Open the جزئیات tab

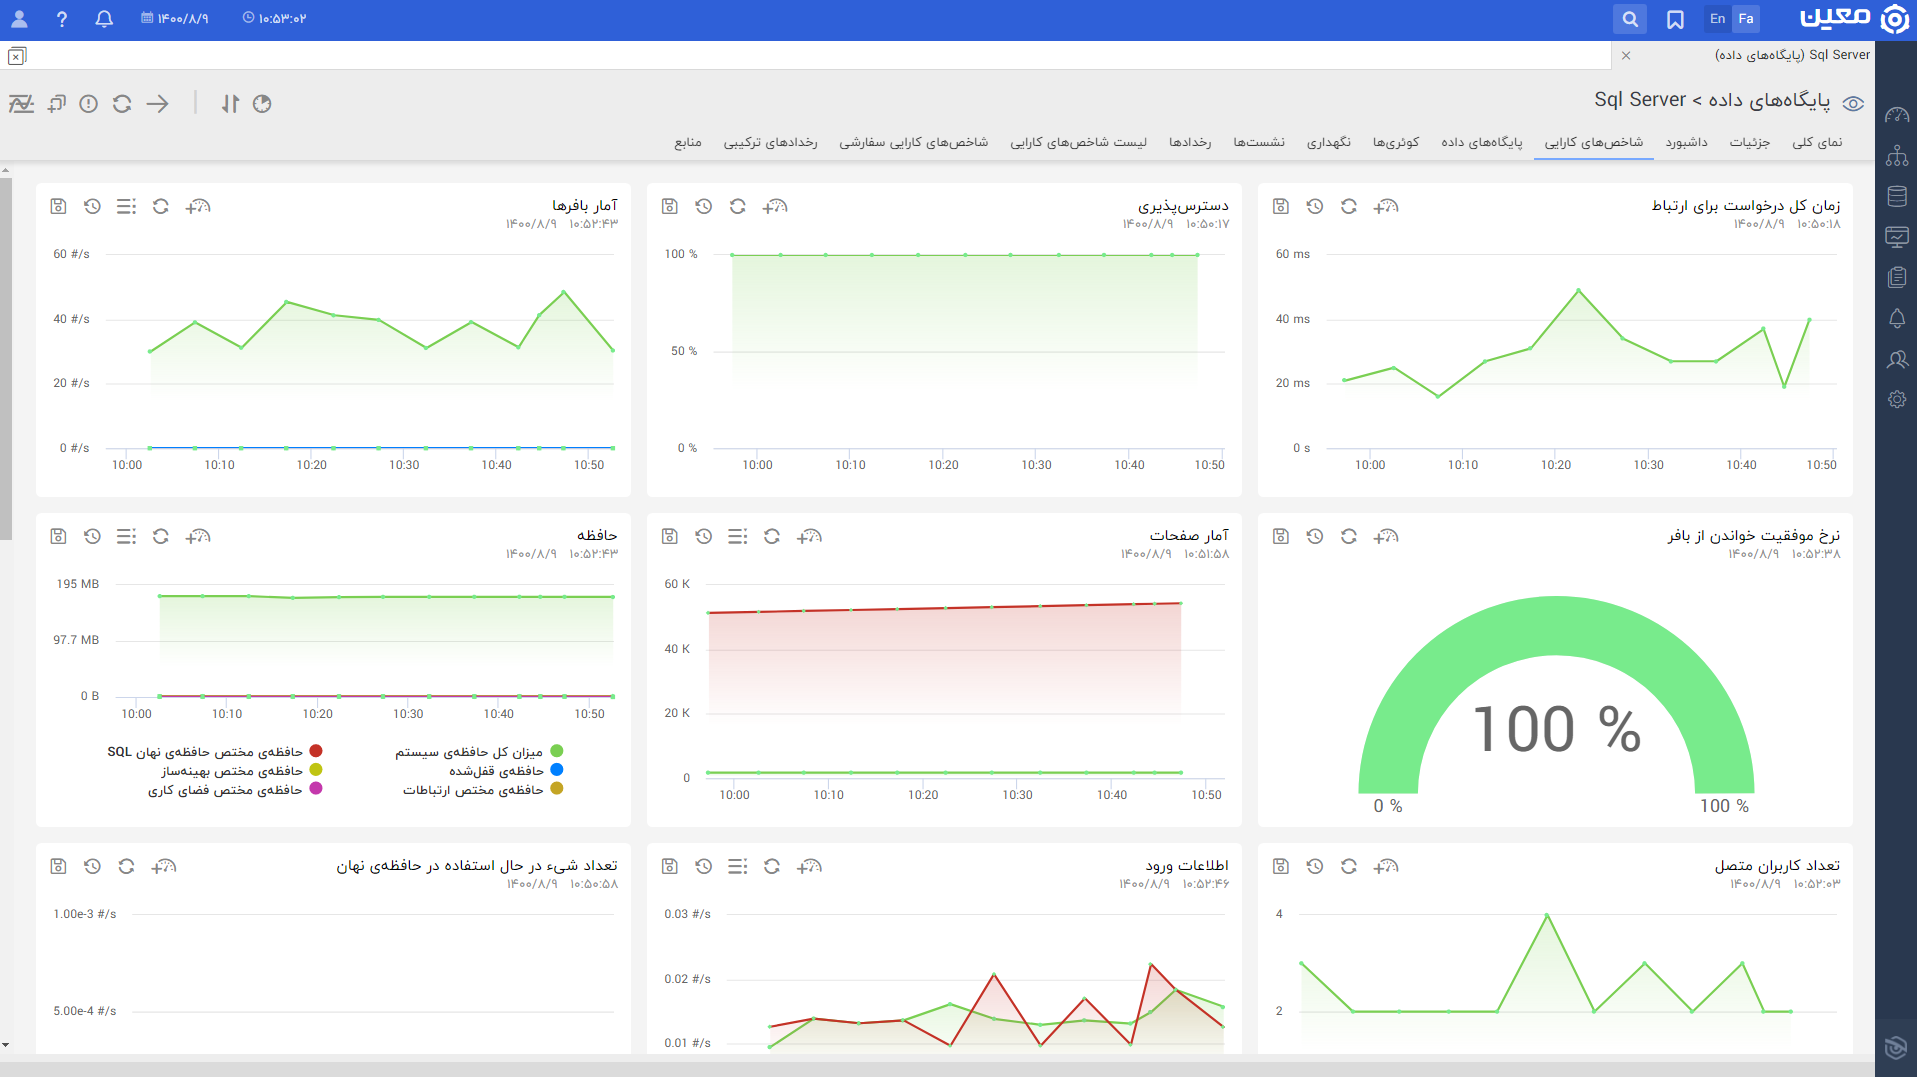(1749, 142)
